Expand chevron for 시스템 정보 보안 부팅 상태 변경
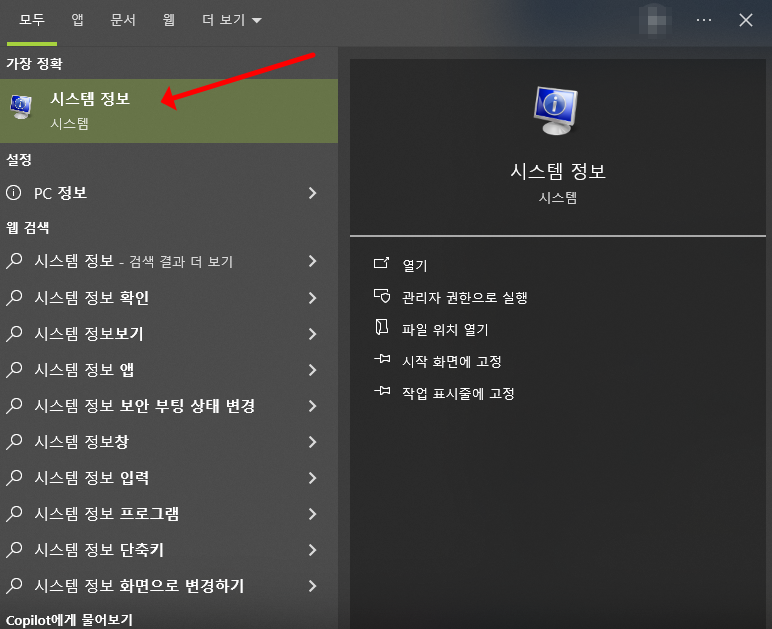772x629 pixels. point(312,406)
